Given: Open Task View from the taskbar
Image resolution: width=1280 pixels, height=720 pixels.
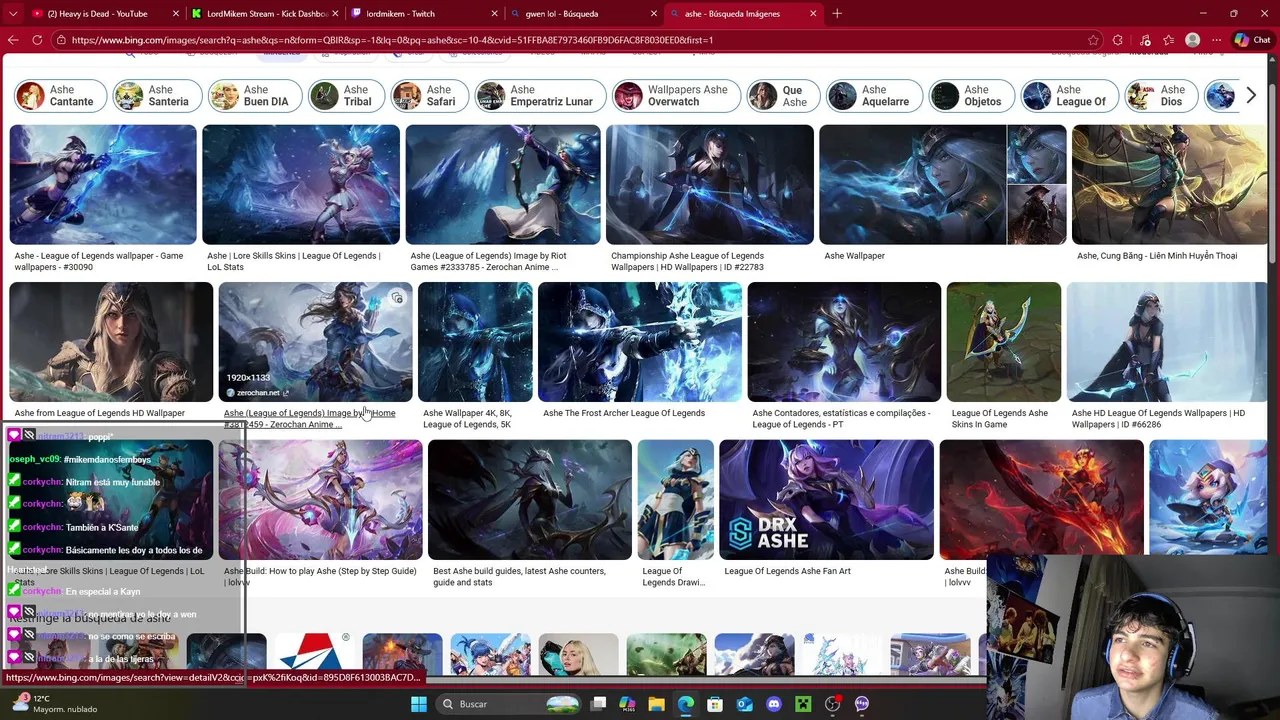Looking at the screenshot, I should (598, 704).
